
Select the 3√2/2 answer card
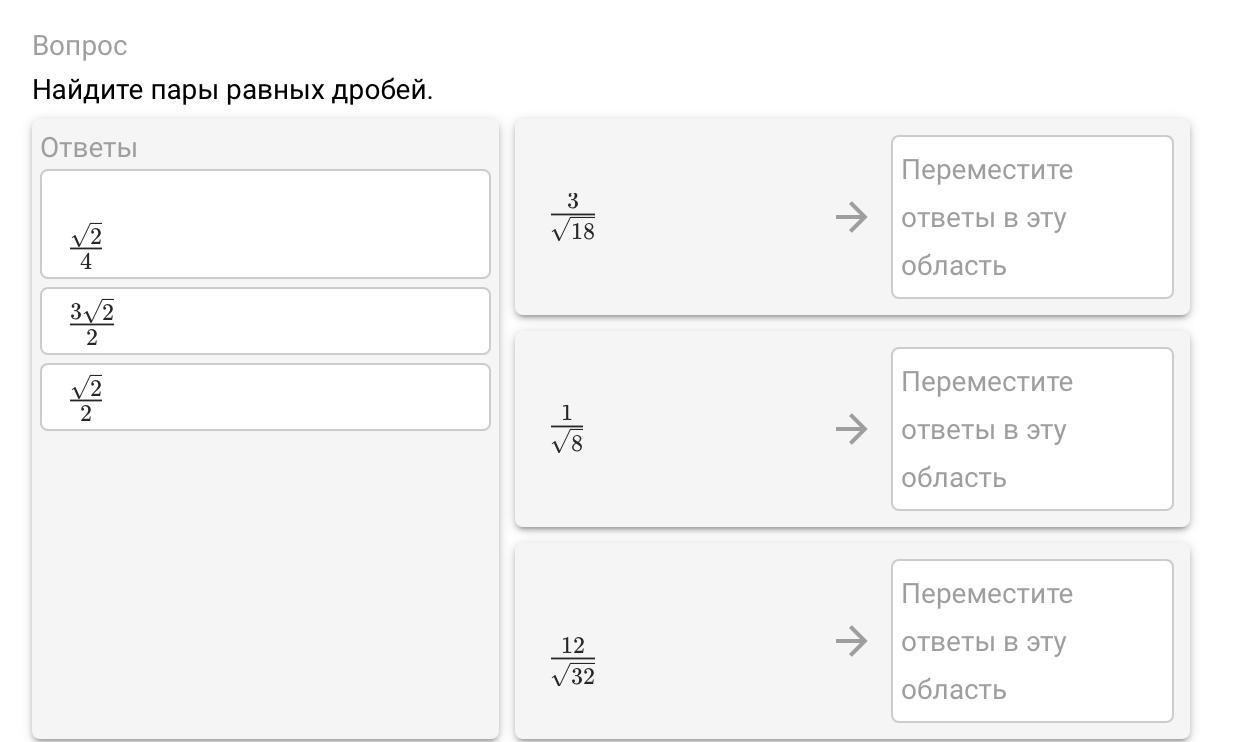pyautogui.click(x=265, y=321)
